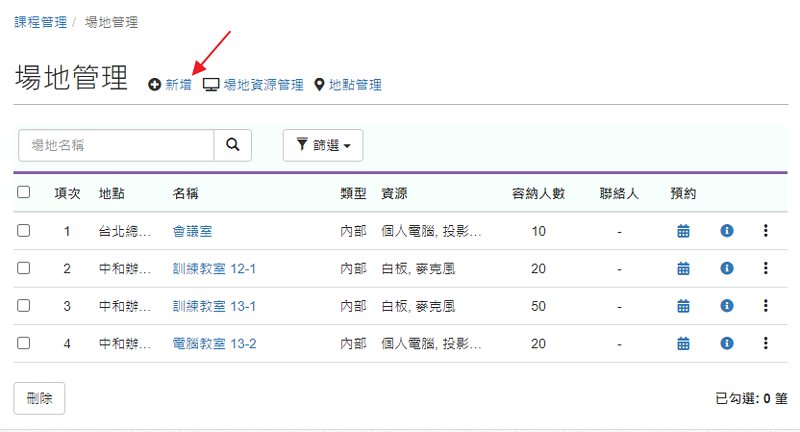Viewport: 800px width, 432px height.
Task: Open 場地資源管理 page
Action: tap(253, 86)
